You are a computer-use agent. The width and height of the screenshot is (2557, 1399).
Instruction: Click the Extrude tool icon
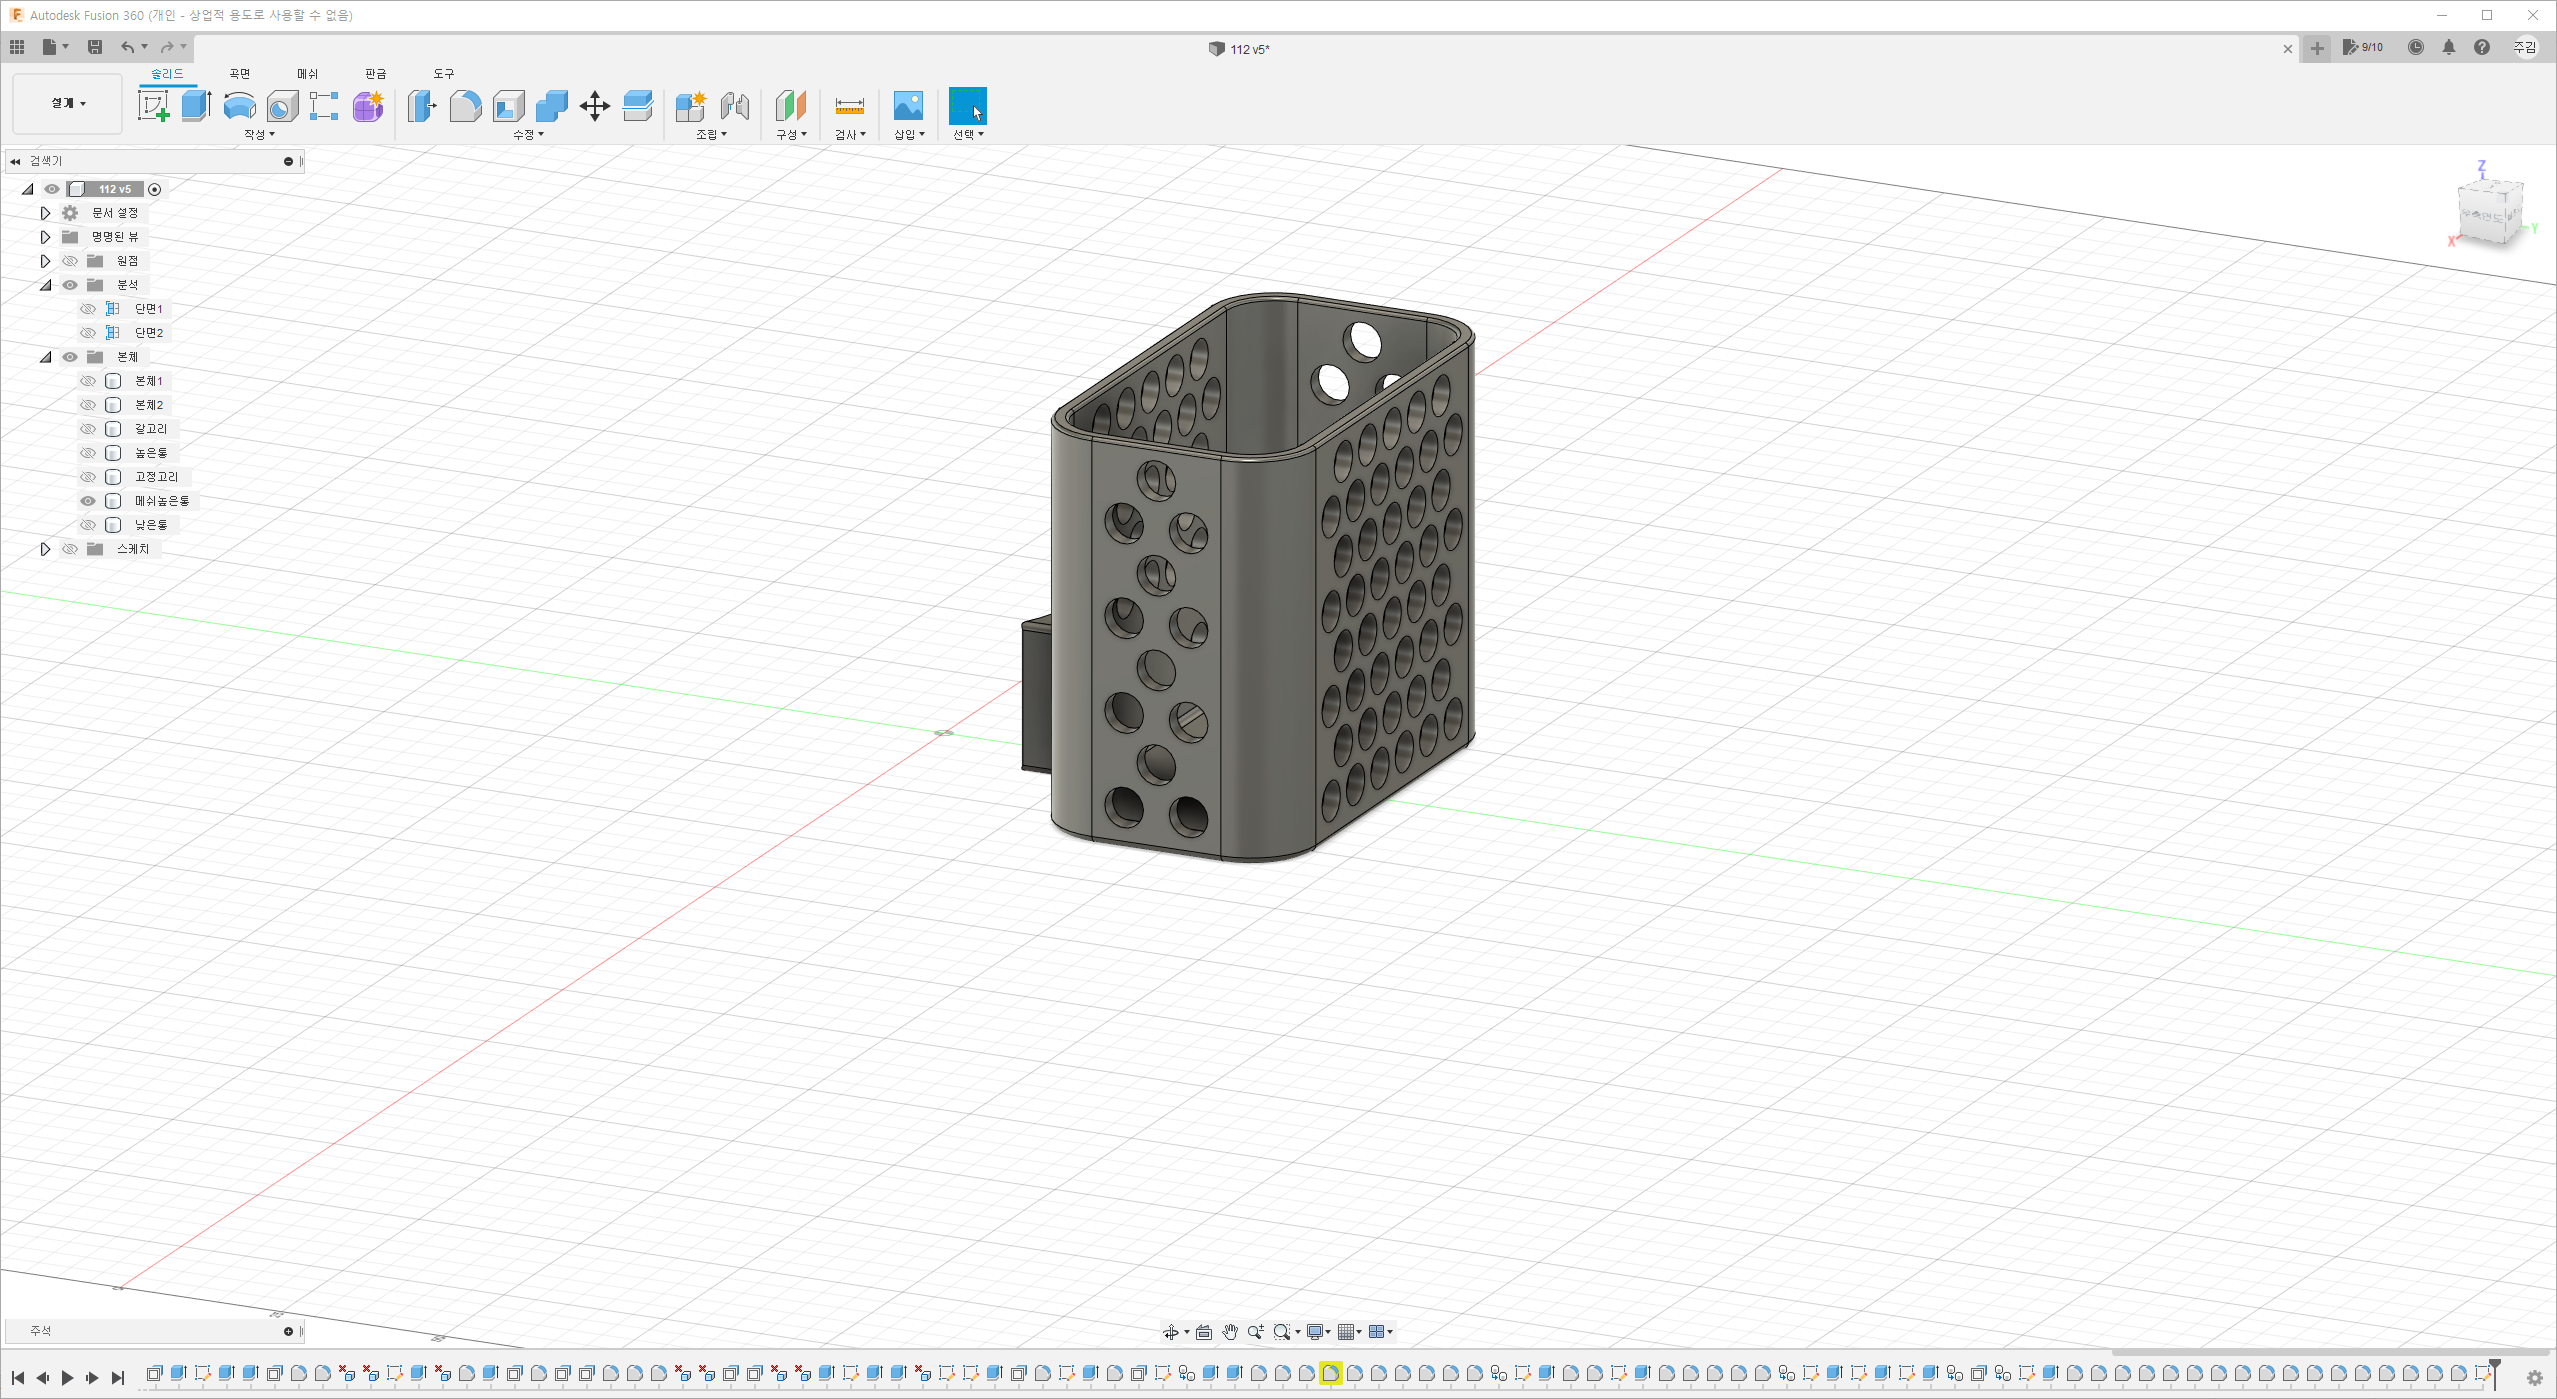(196, 105)
